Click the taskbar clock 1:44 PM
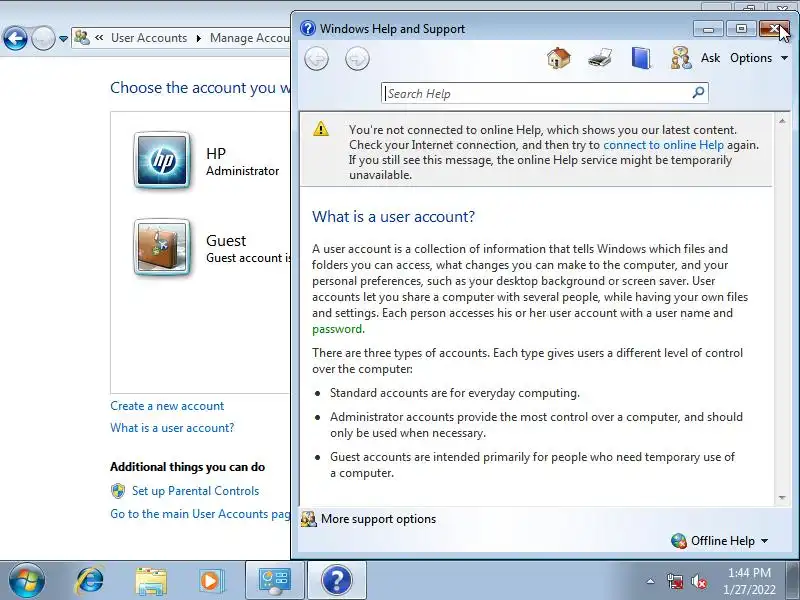This screenshot has height=600, width=800. point(749,573)
